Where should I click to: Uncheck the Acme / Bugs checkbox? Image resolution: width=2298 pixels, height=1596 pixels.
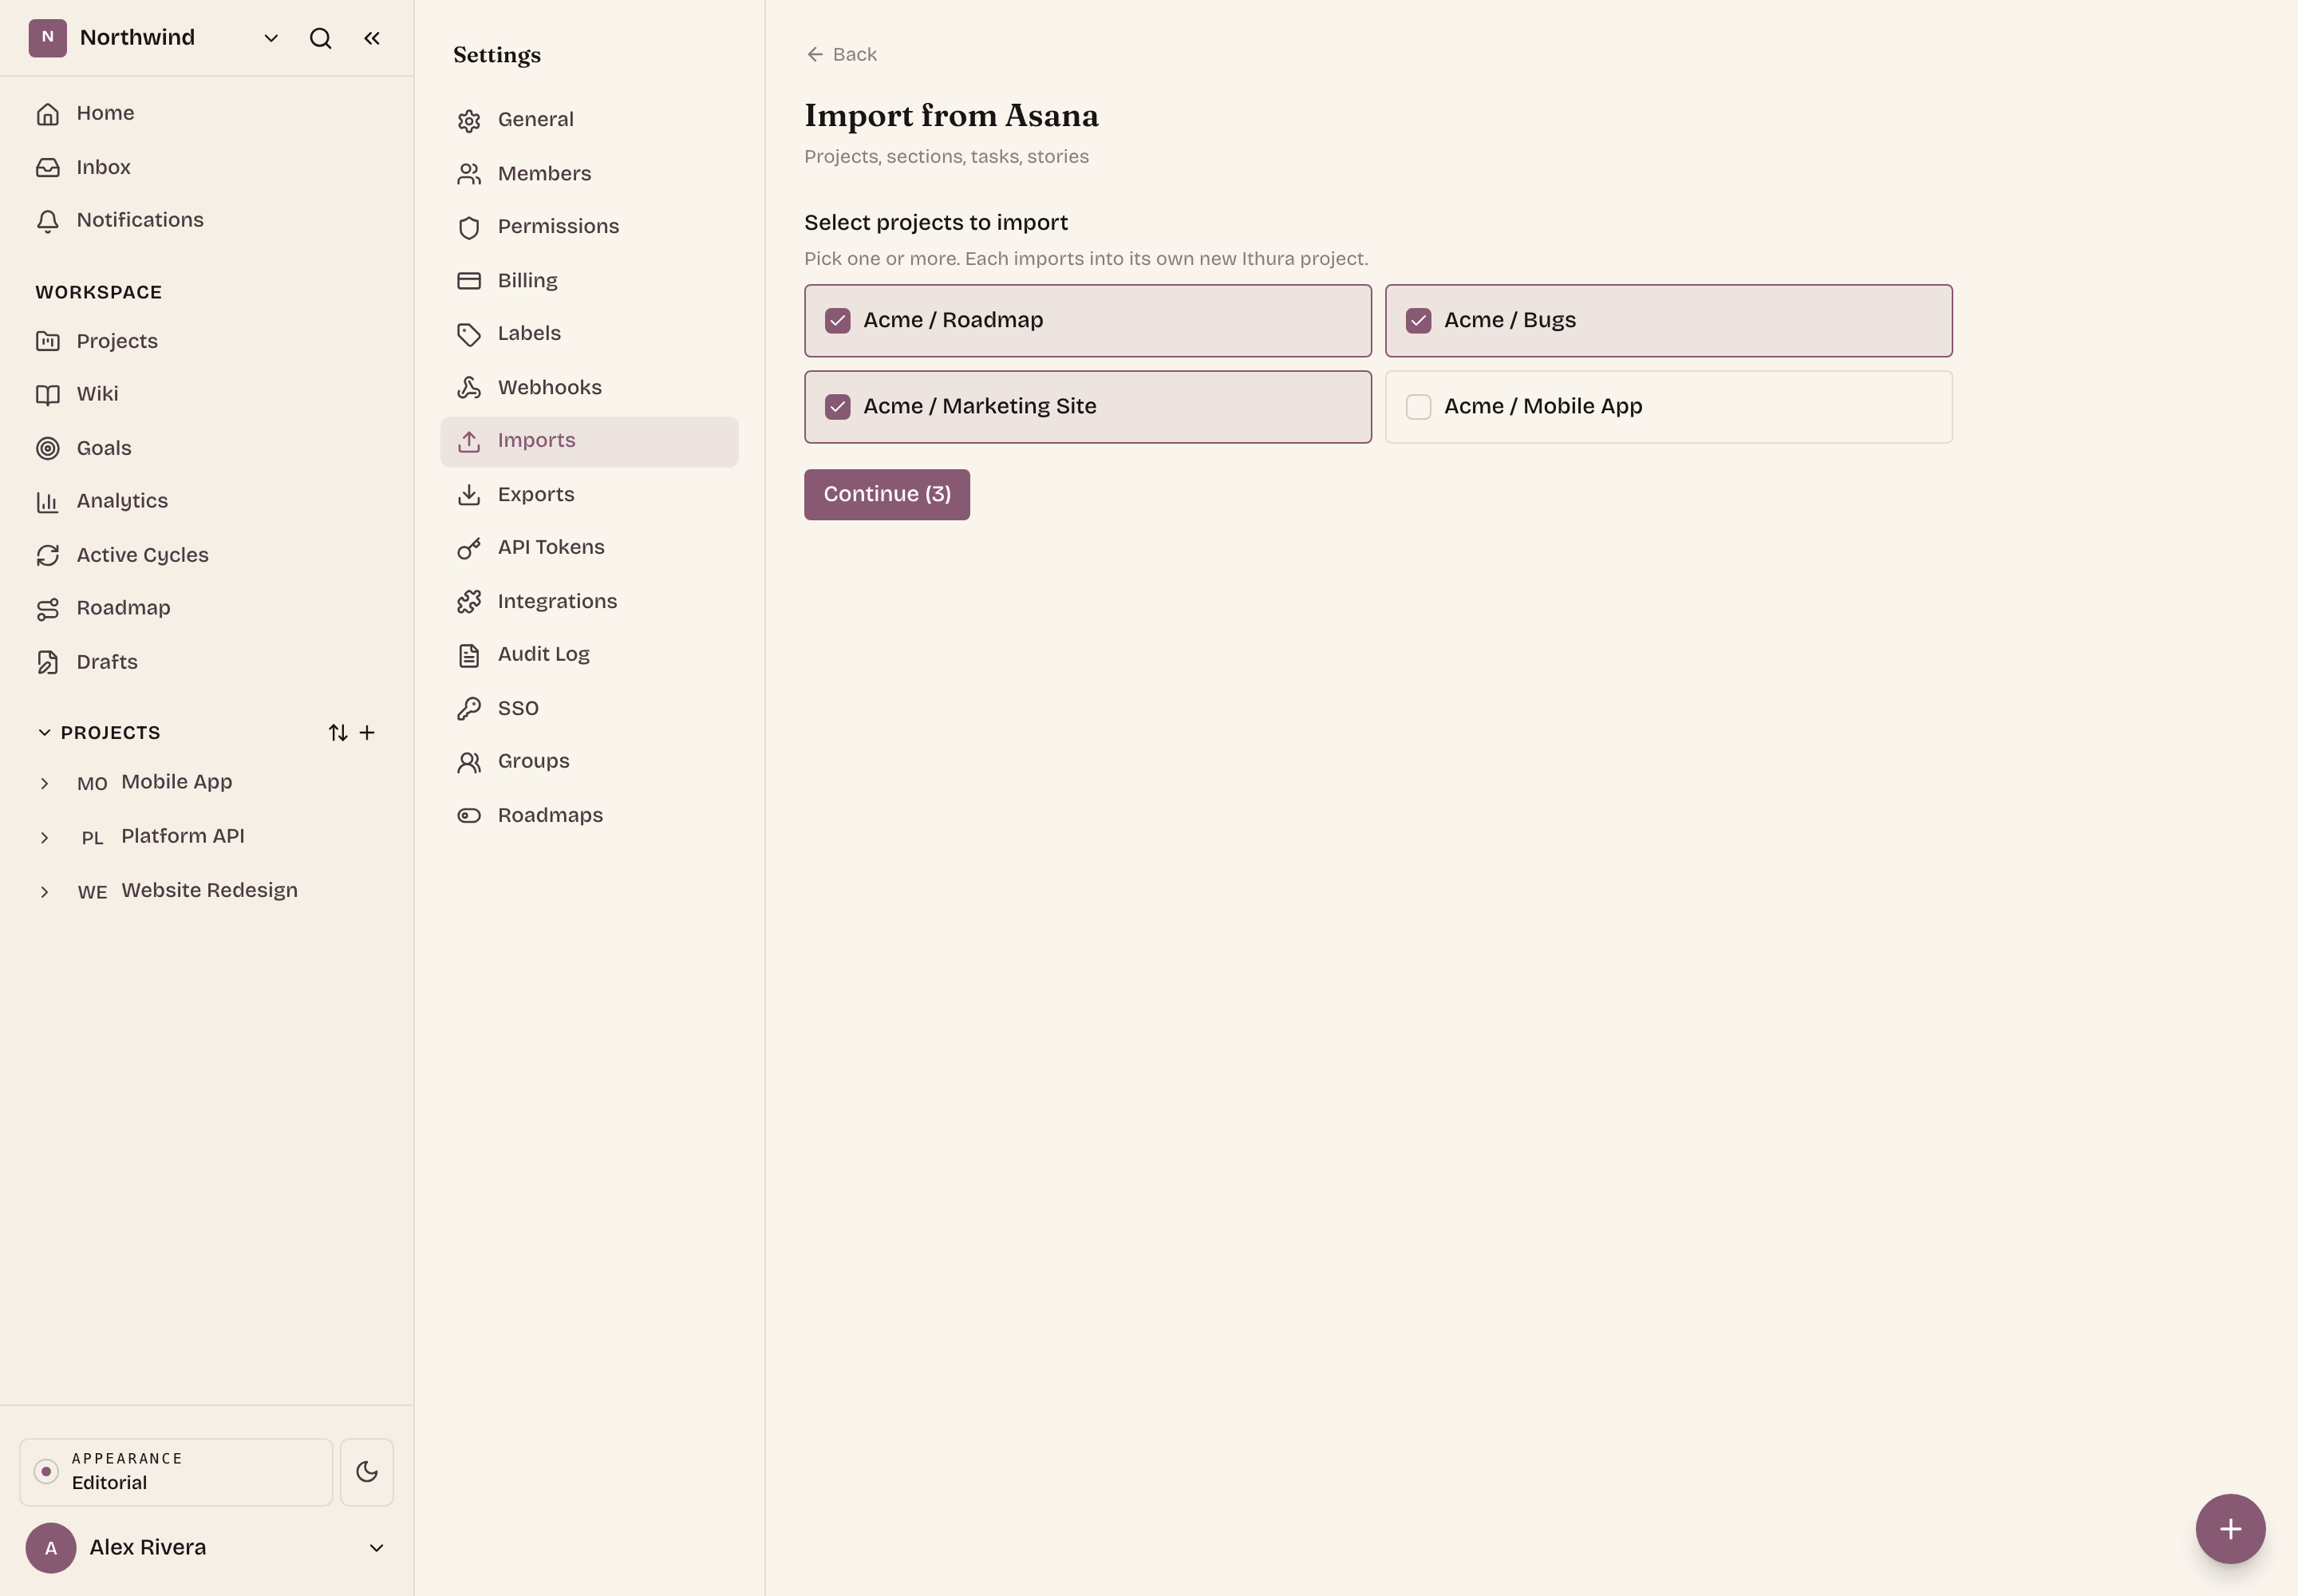click(1418, 321)
